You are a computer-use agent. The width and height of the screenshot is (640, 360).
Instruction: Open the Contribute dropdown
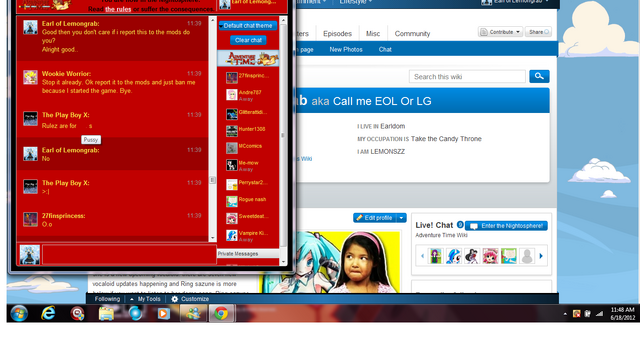pos(500,32)
